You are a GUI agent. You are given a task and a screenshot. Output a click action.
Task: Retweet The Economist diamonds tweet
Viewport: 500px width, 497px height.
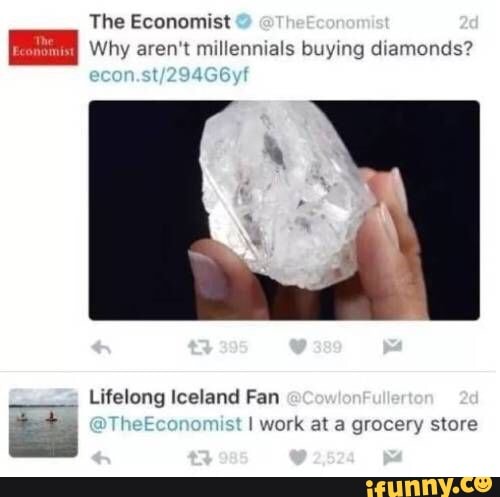point(200,347)
